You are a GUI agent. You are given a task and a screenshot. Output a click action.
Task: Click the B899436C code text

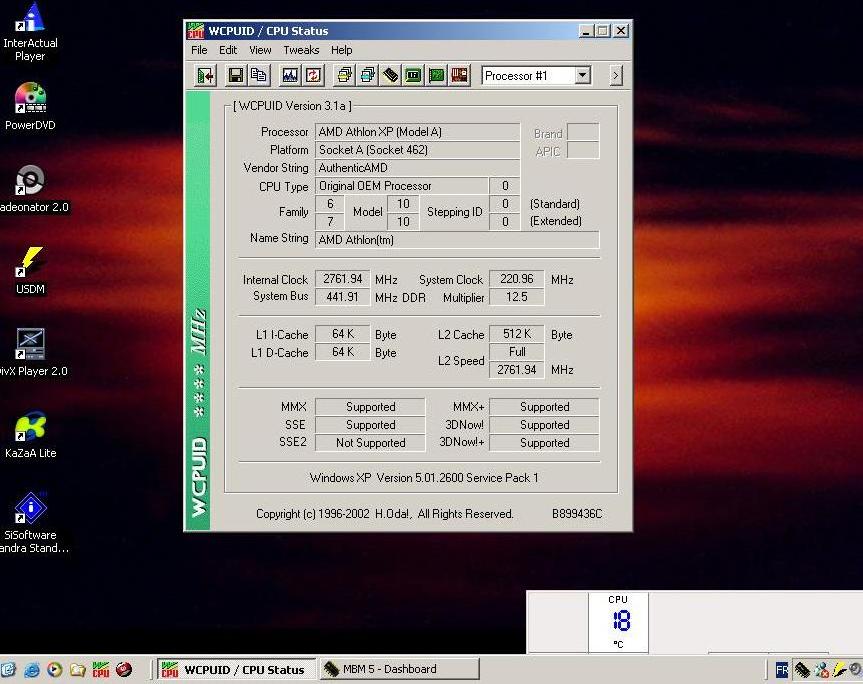tap(577, 514)
